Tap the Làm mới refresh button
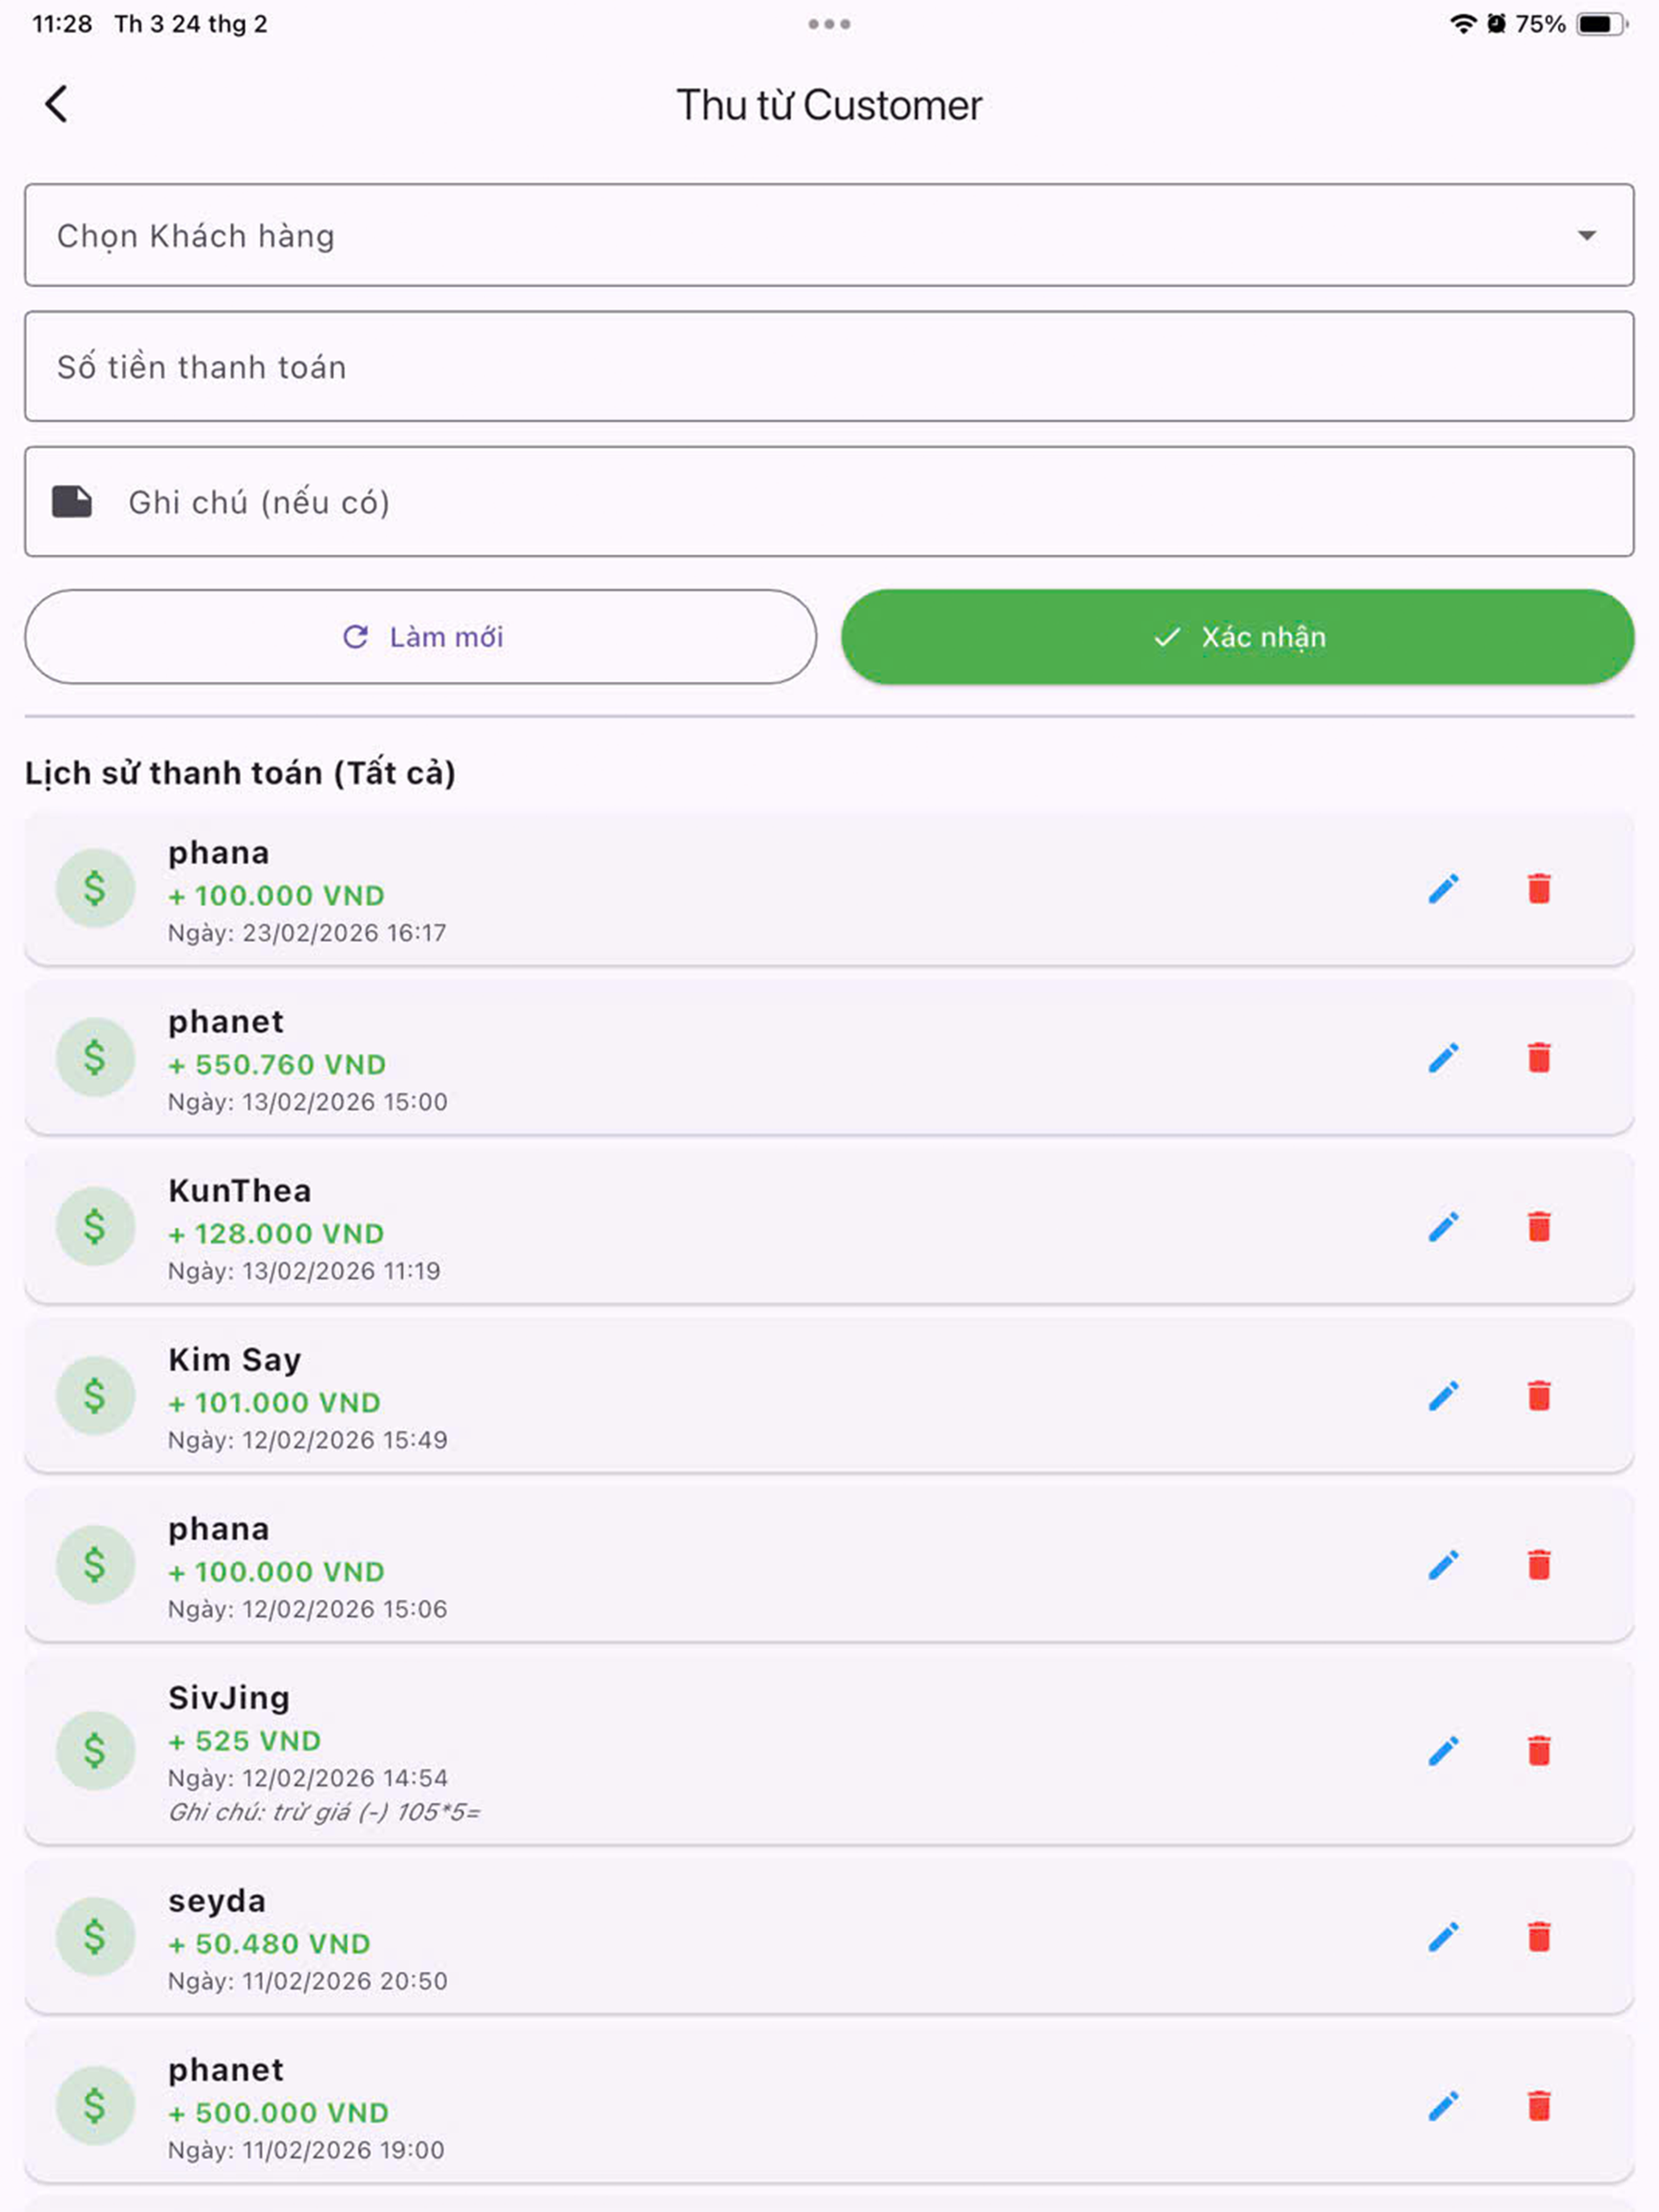1659x2212 pixels. [421, 637]
